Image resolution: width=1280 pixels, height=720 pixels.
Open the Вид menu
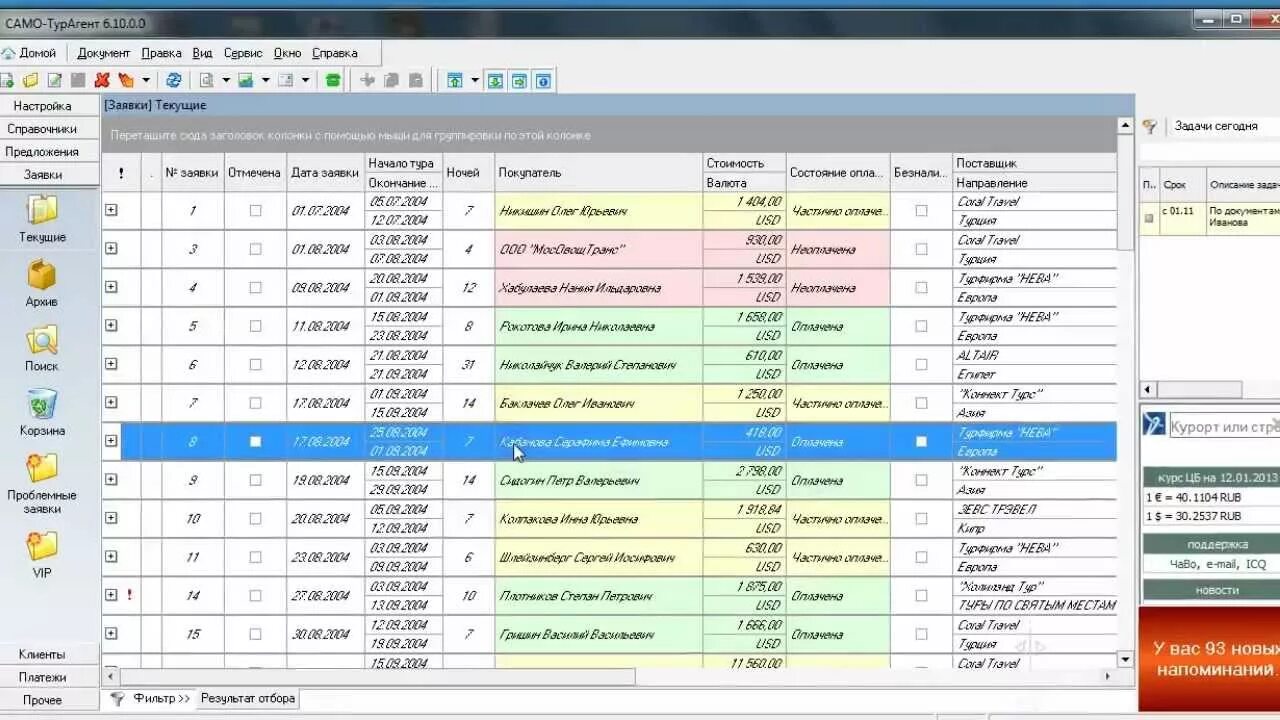click(x=203, y=53)
